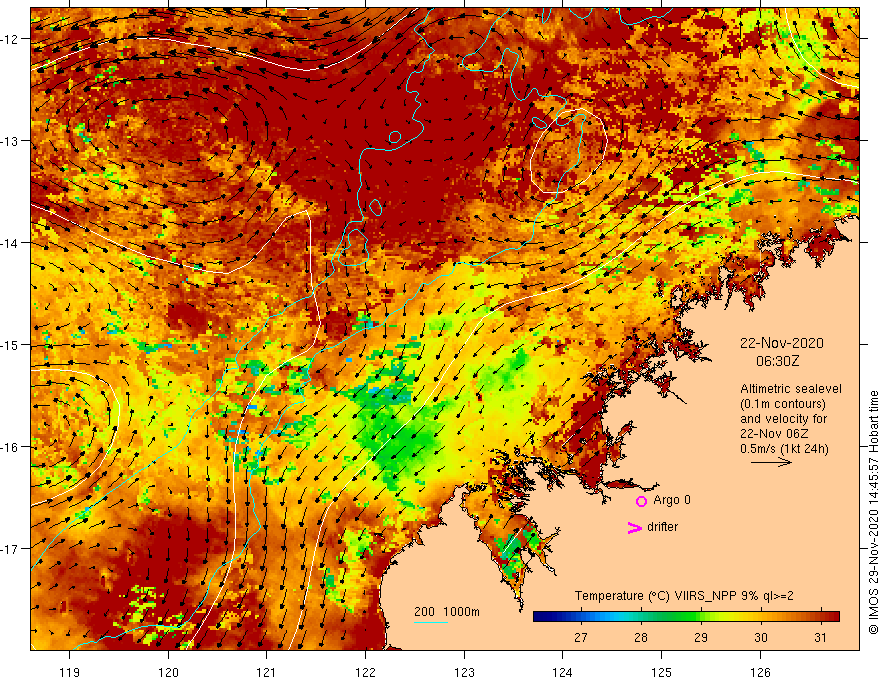Screen dimensions: 880x680
Task: Click the magenta drifter arrow symbol
Action: [635, 527]
